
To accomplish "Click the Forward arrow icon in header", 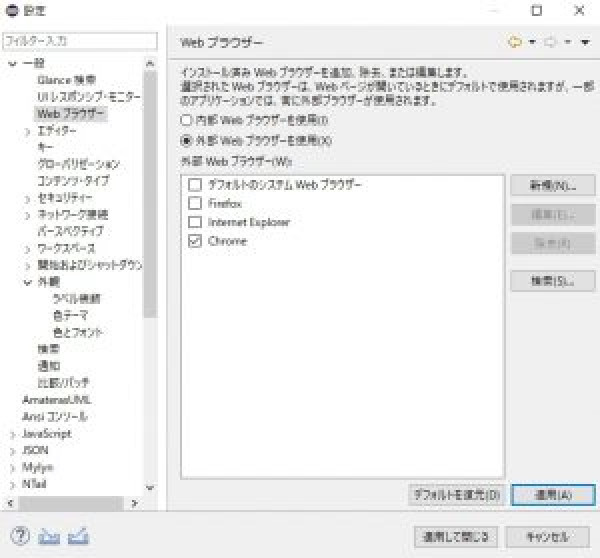I will pyautogui.click(x=550, y=42).
